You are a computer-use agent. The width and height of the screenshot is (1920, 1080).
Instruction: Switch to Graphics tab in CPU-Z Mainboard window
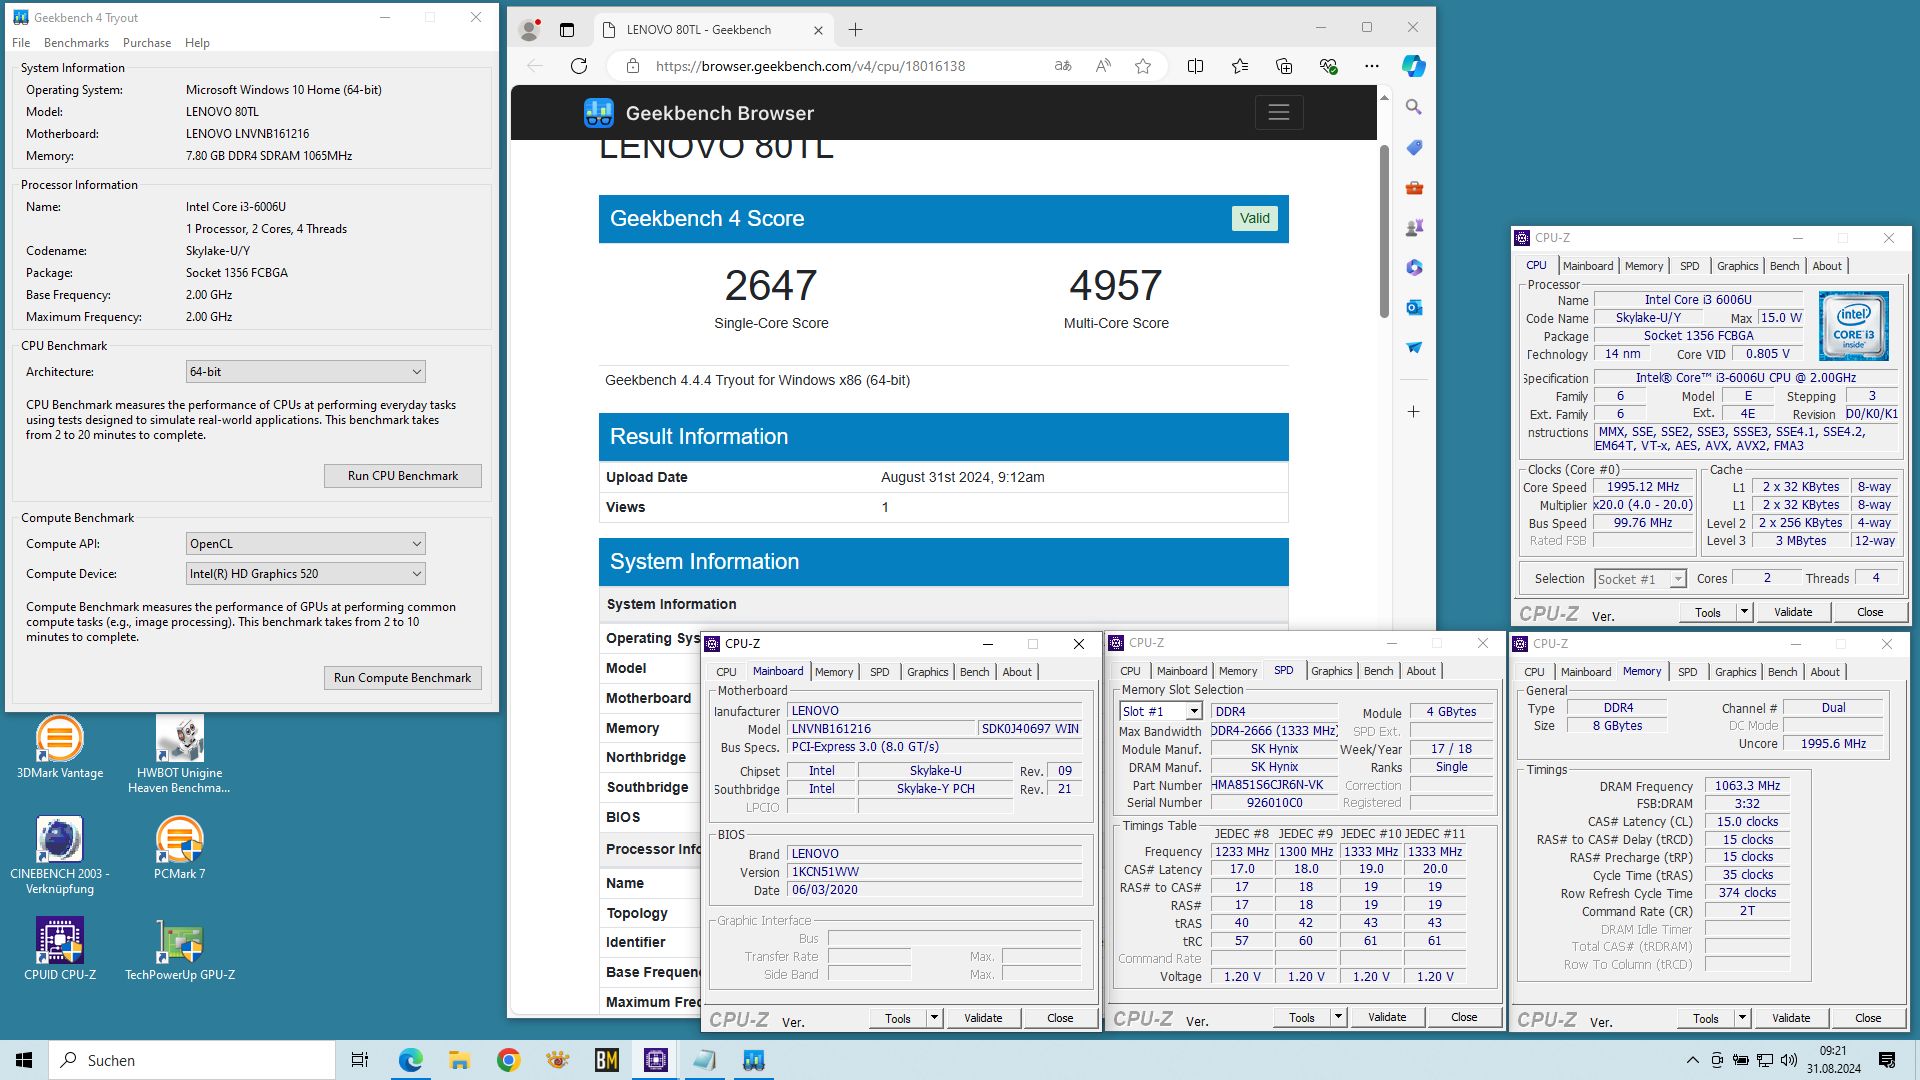(927, 672)
